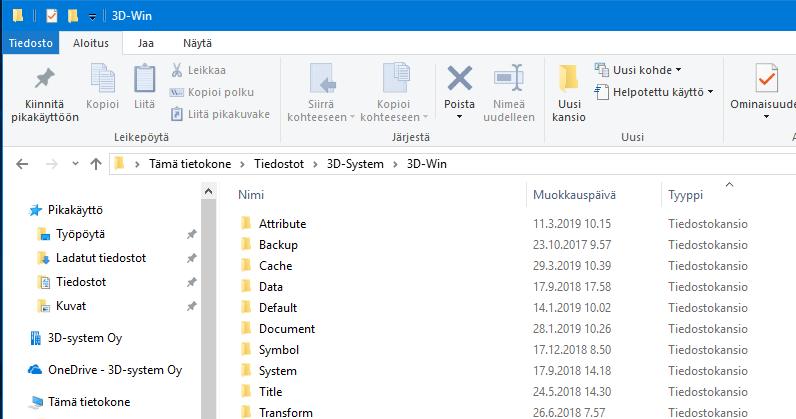The image size is (796, 419).
Task: Open Kopioi kohteeseen menu
Action: [x=394, y=93]
